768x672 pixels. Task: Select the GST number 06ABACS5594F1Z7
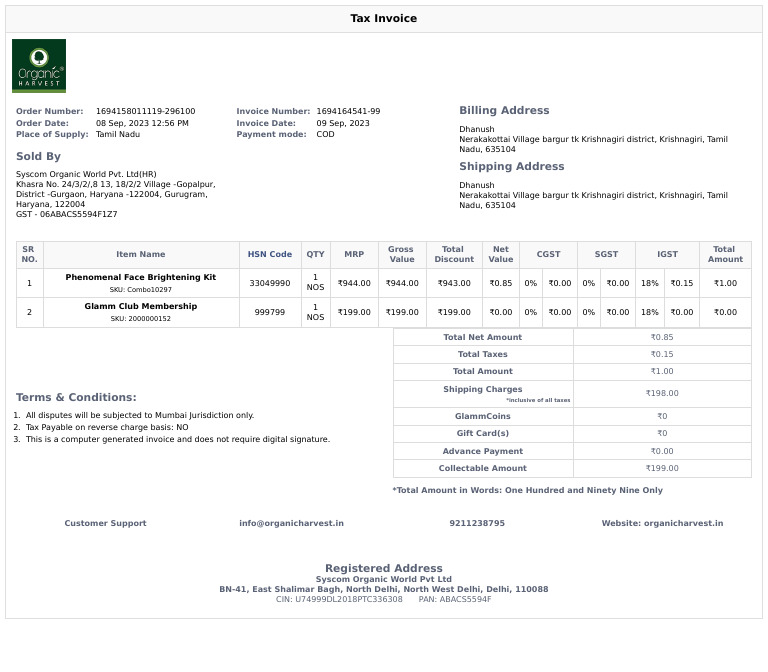(x=78, y=214)
